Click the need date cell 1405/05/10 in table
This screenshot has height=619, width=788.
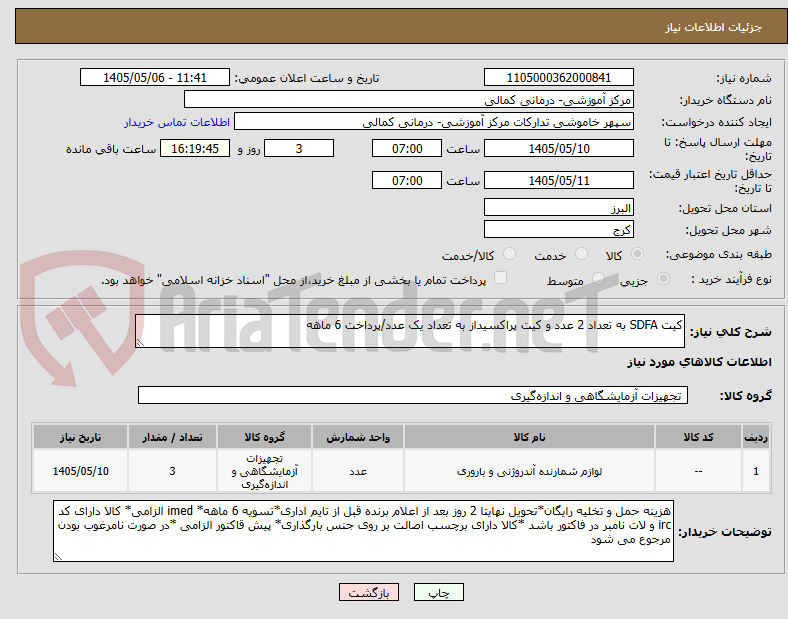tap(80, 471)
